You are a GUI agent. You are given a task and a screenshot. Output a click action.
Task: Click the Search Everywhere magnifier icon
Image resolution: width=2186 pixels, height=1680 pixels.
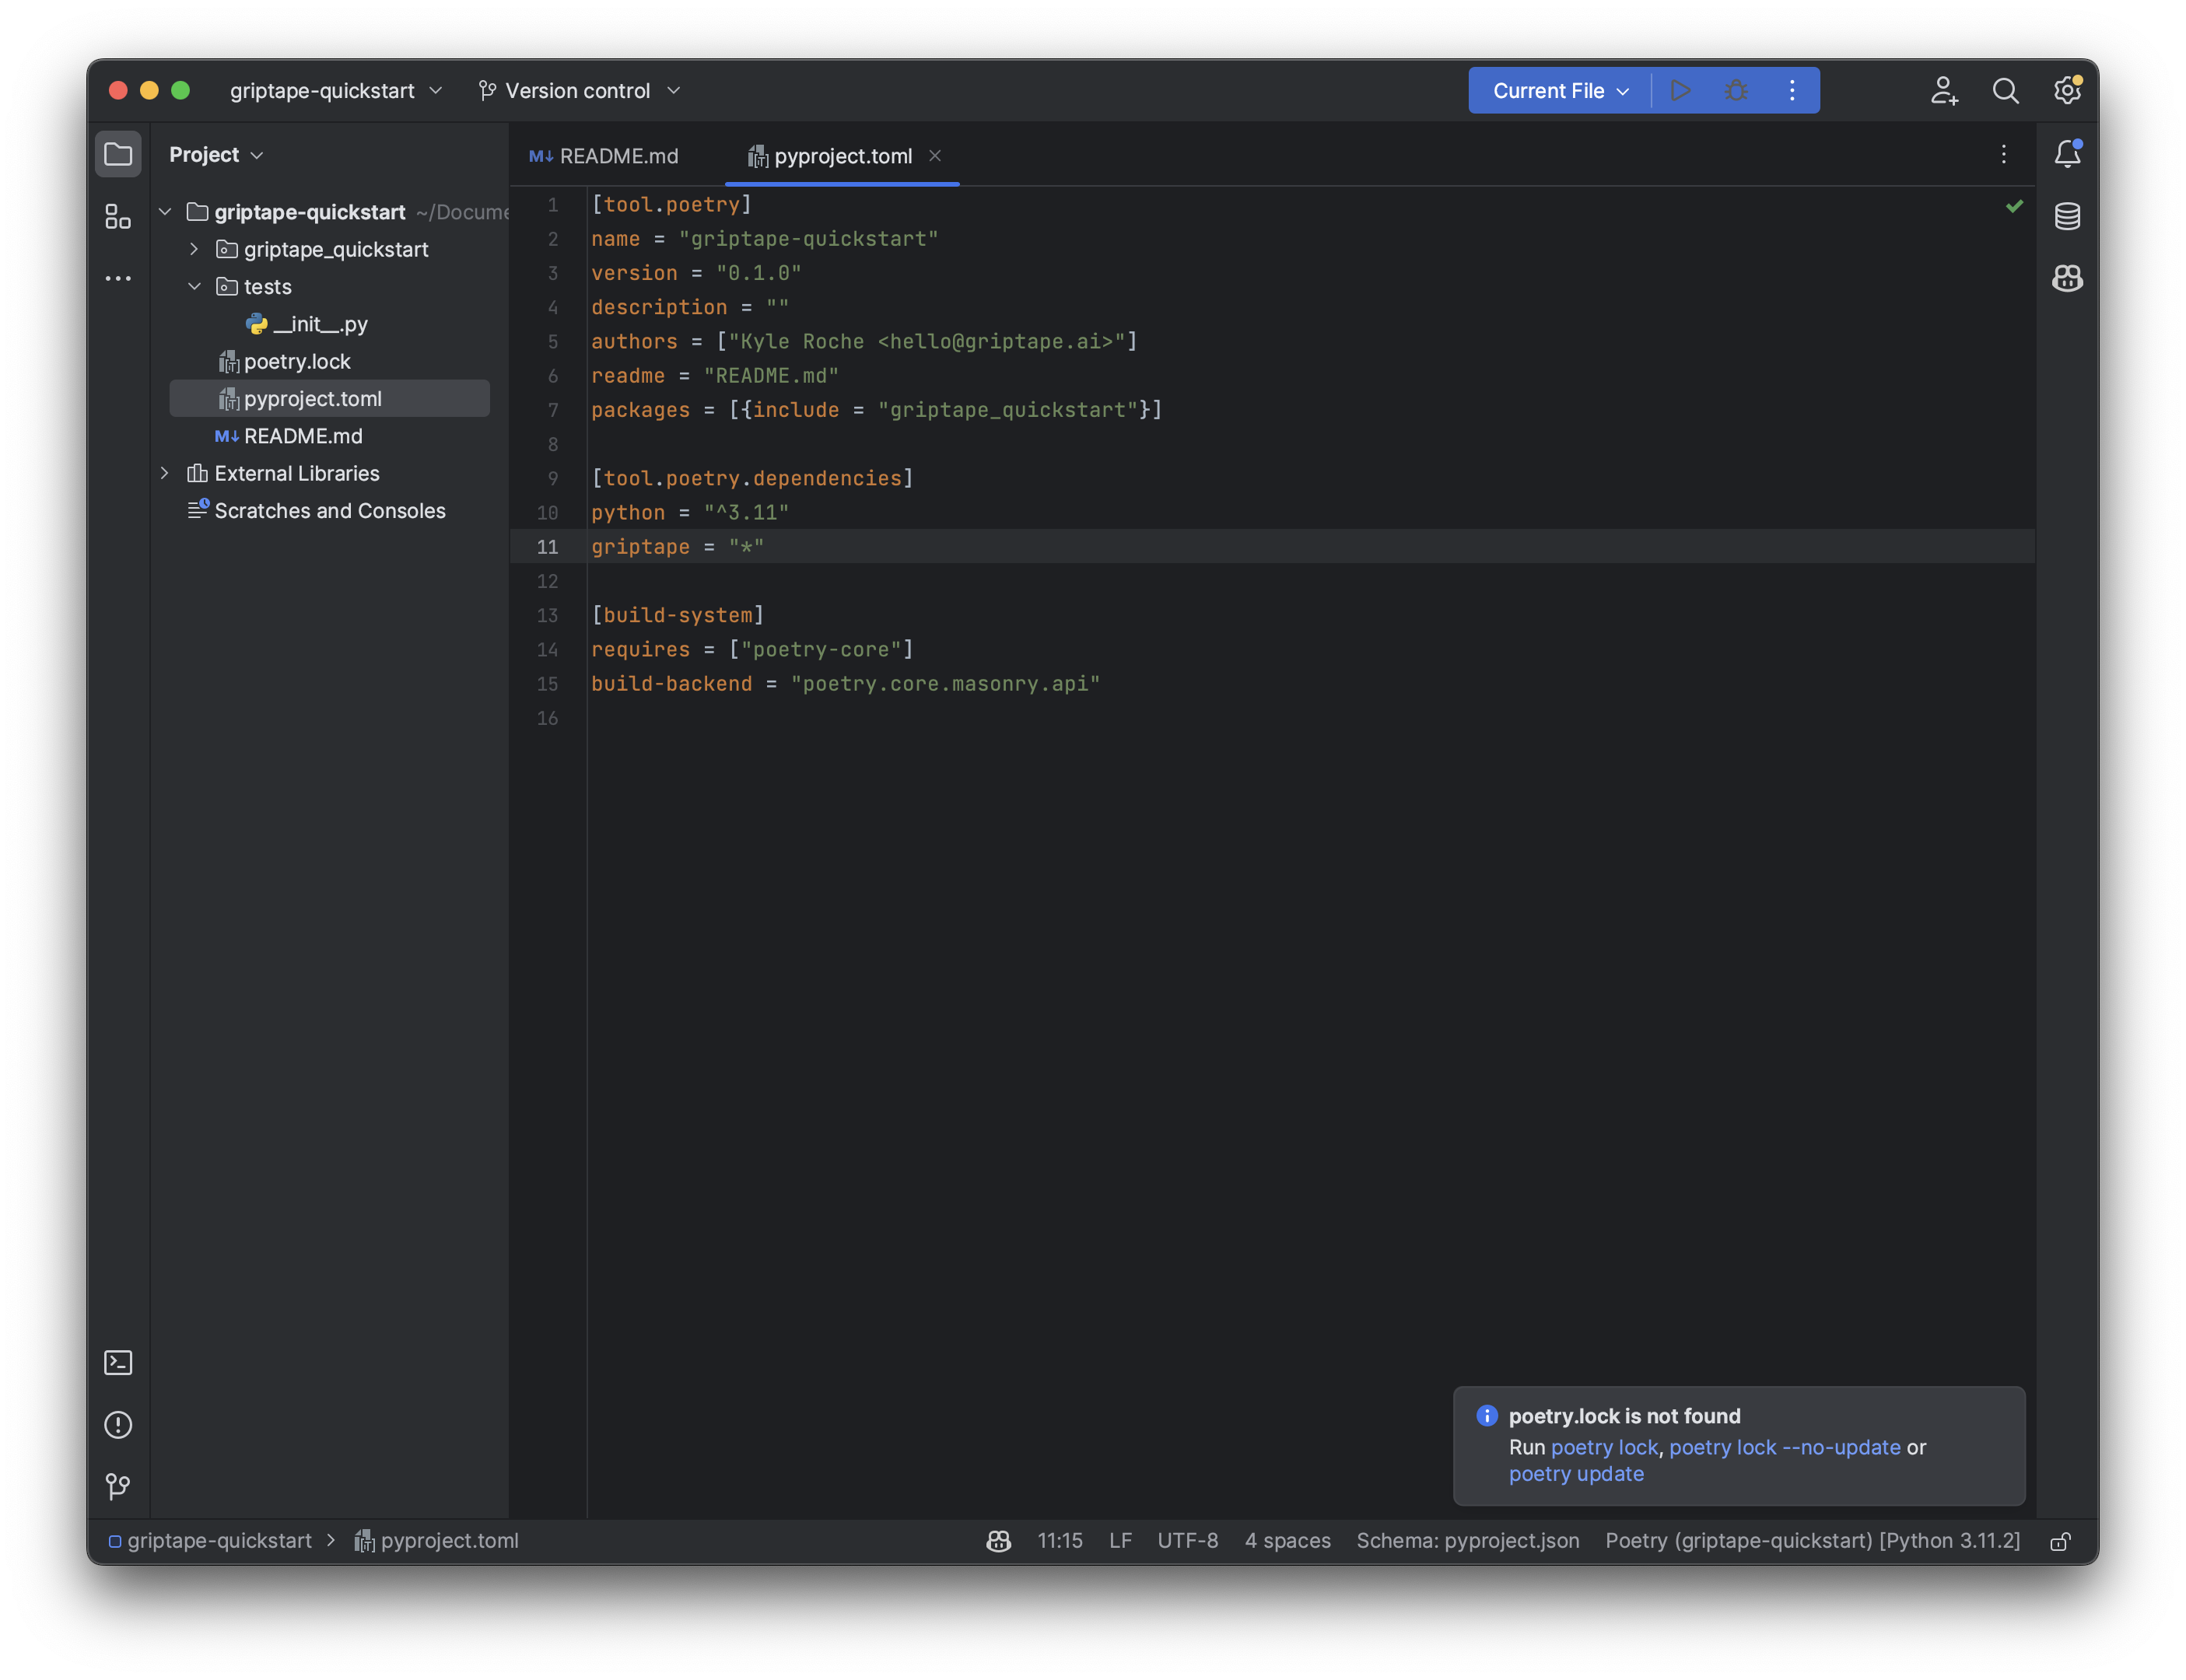(x=2005, y=91)
